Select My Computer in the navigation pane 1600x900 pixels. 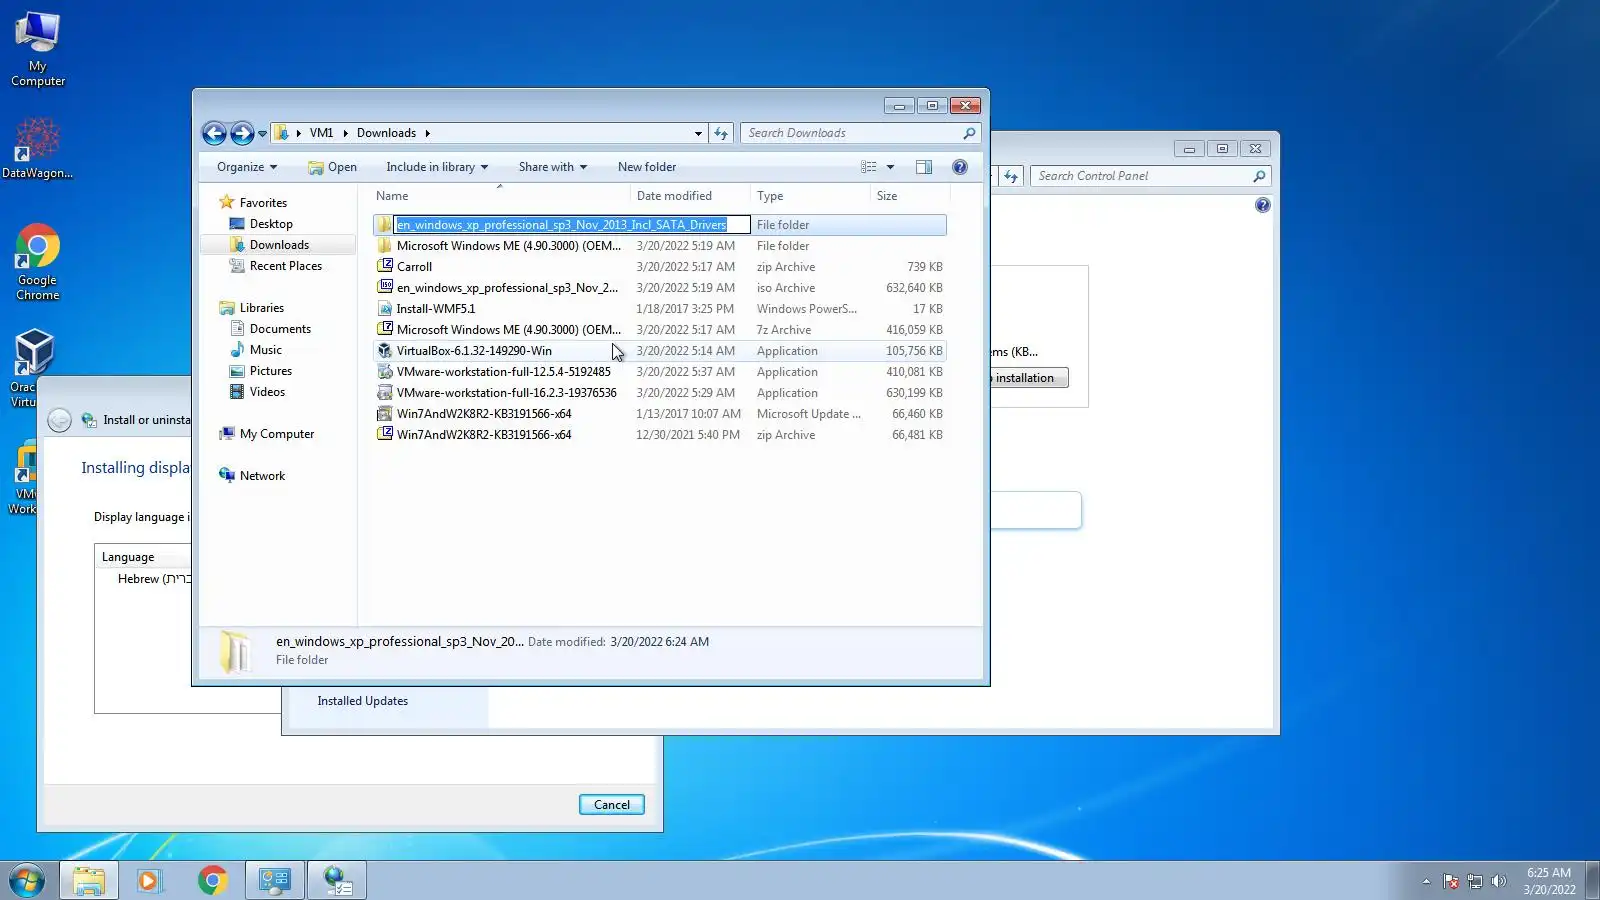(x=277, y=434)
